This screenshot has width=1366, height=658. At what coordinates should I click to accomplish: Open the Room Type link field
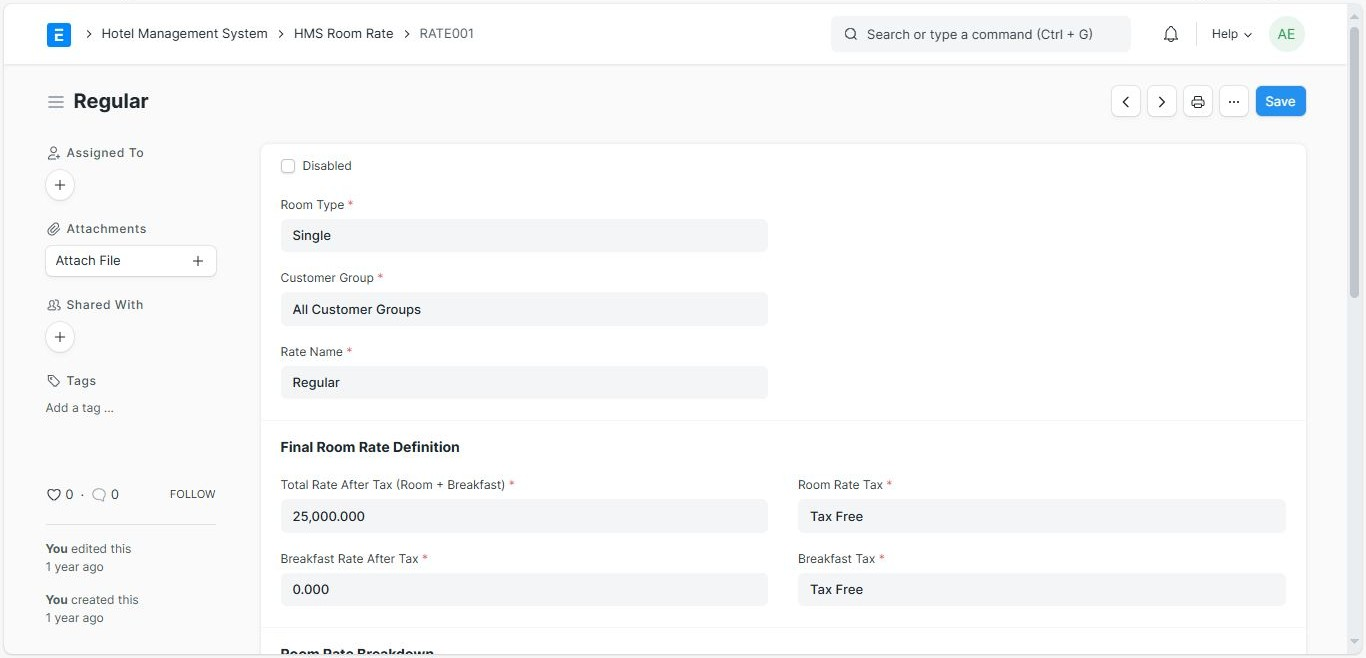point(524,236)
